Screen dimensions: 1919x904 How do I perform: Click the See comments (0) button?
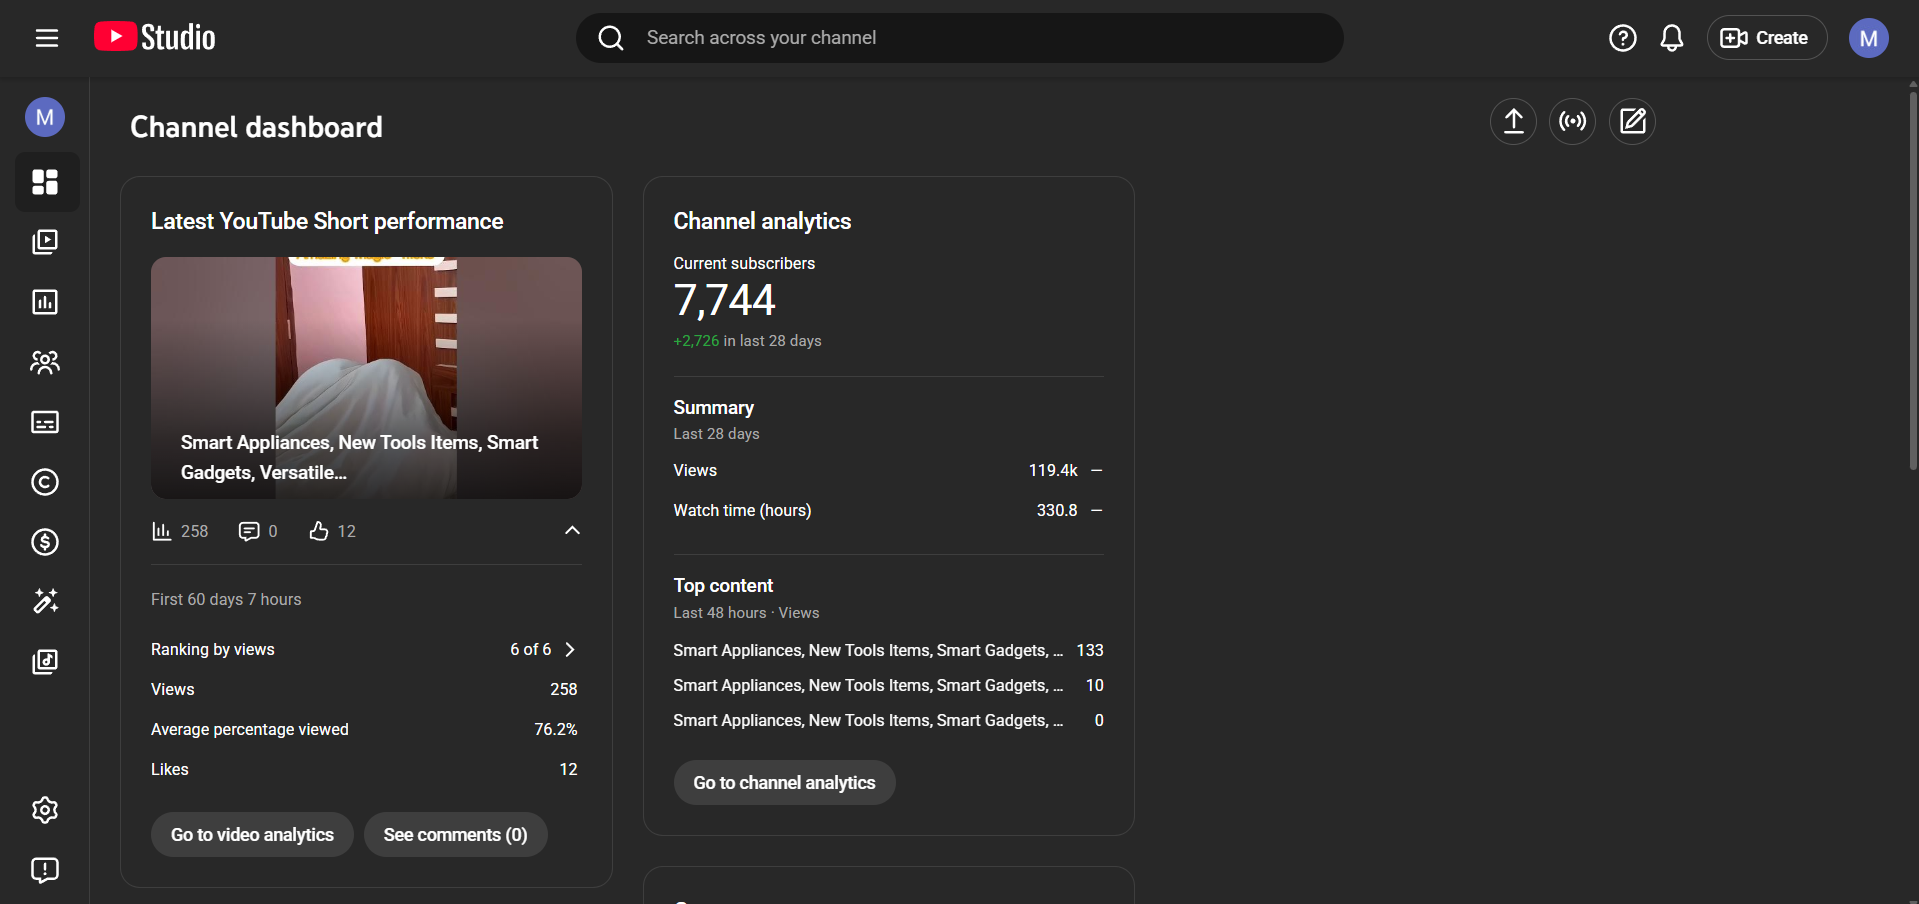click(x=455, y=835)
